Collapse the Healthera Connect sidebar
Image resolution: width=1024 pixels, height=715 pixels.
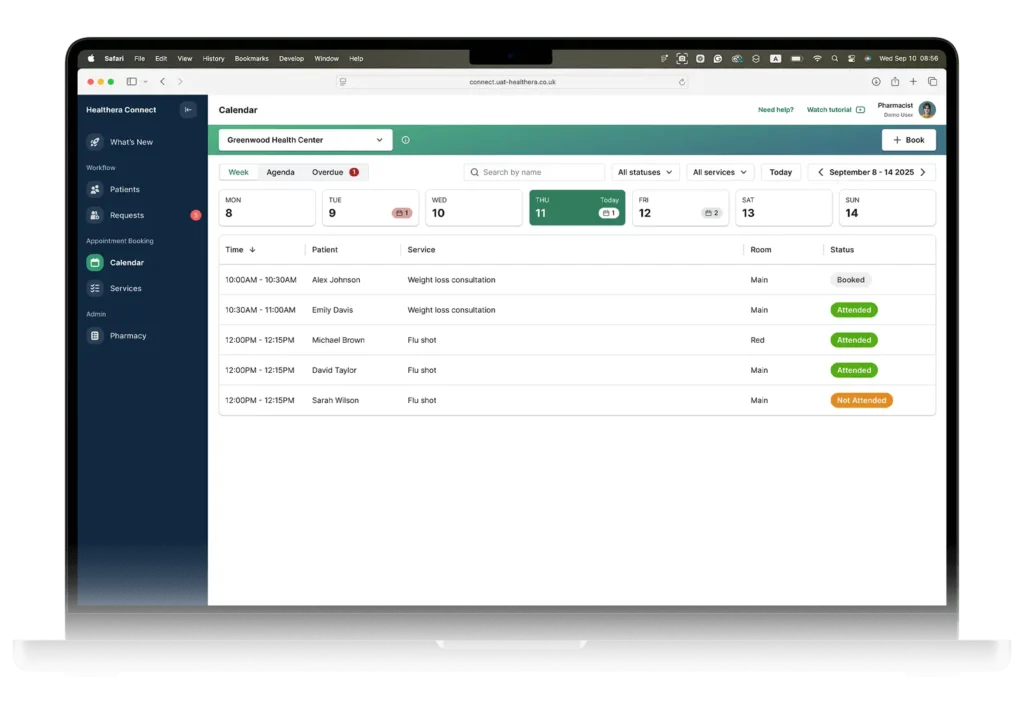pyautogui.click(x=188, y=110)
